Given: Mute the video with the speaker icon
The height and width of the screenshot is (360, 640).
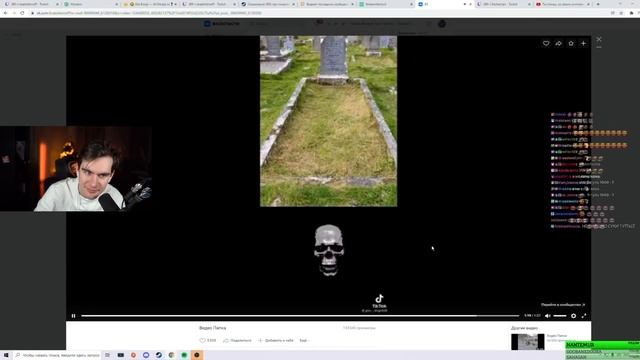Looking at the screenshot, I should click(x=548, y=316).
